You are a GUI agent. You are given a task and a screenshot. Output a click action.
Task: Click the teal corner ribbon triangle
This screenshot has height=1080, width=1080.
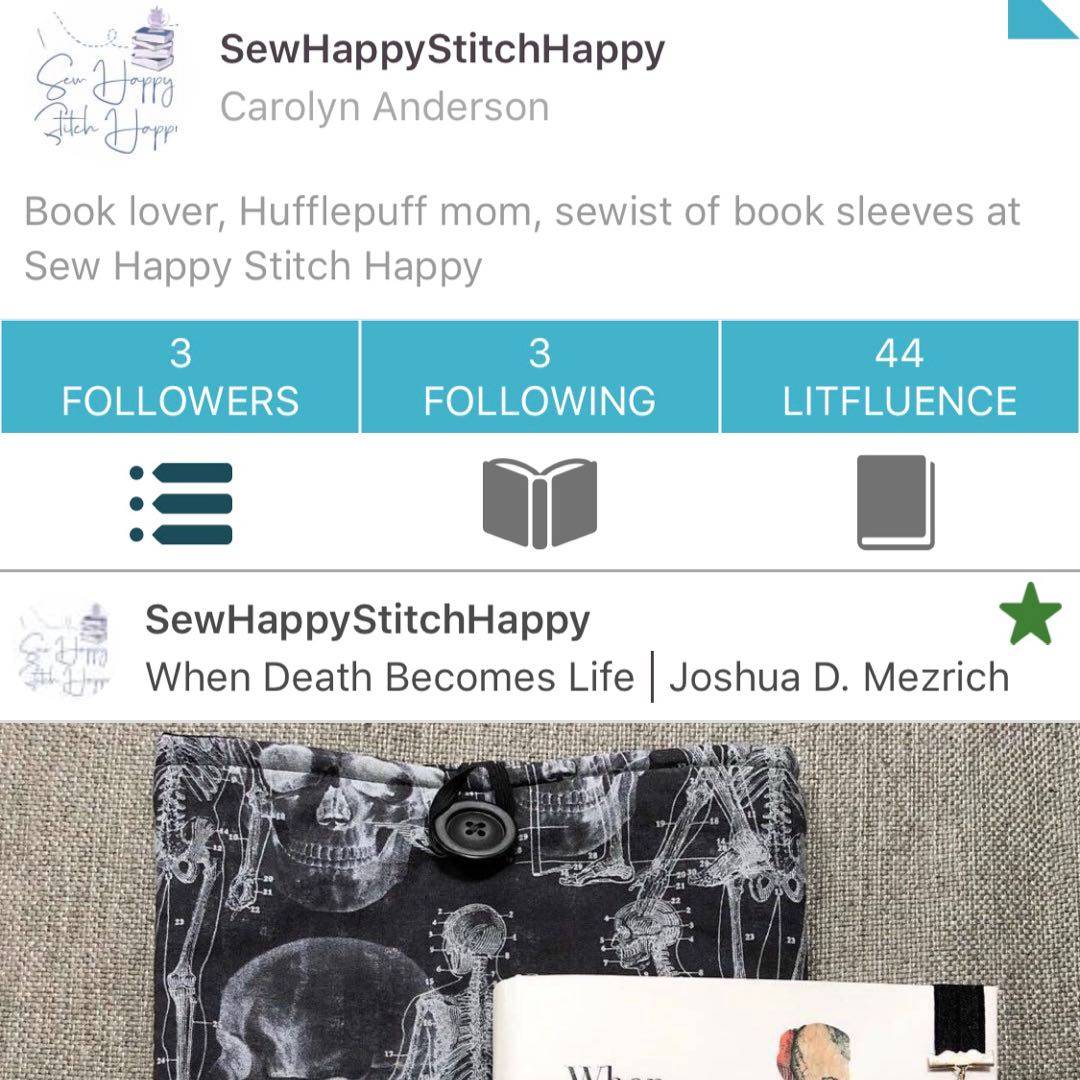[x=1043, y=19]
